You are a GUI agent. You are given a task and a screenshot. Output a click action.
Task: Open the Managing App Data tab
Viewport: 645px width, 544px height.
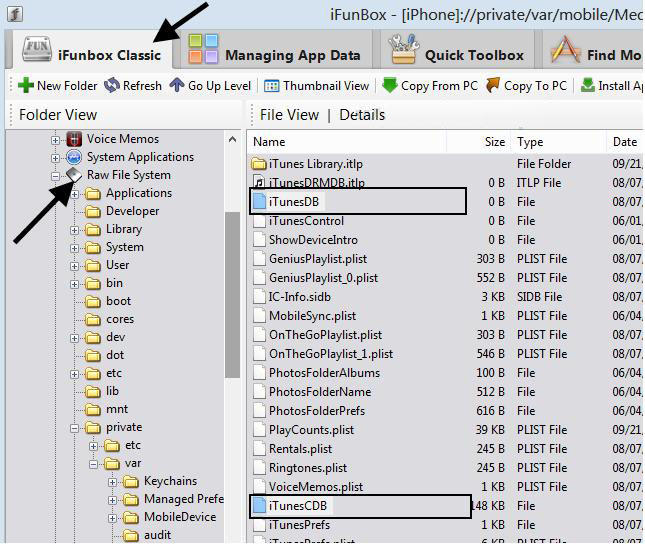point(276,50)
